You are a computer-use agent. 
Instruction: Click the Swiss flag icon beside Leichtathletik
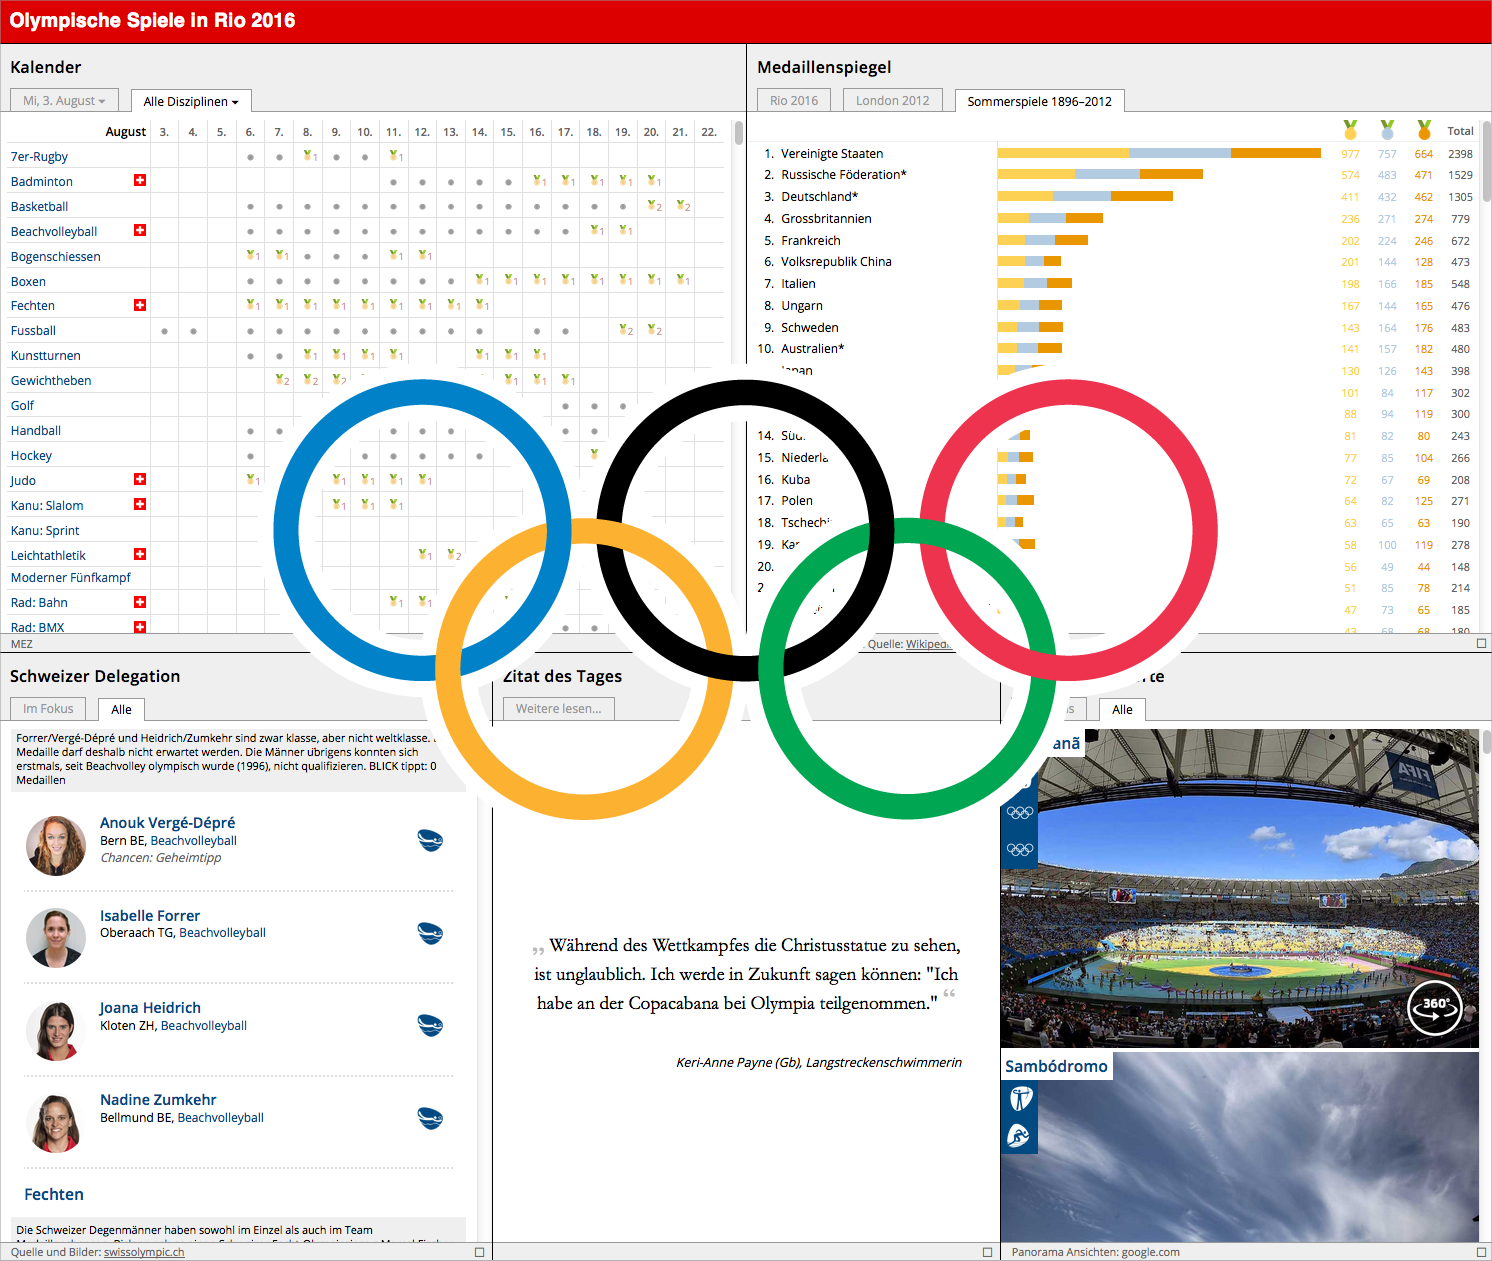[140, 554]
